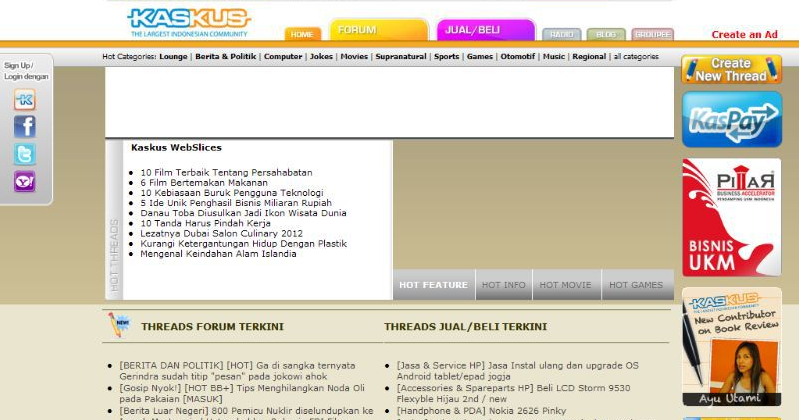Open the Gerindra 'pesan' jokowi ahok thread
The image size is (799, 420).
[x=237, y=371]
